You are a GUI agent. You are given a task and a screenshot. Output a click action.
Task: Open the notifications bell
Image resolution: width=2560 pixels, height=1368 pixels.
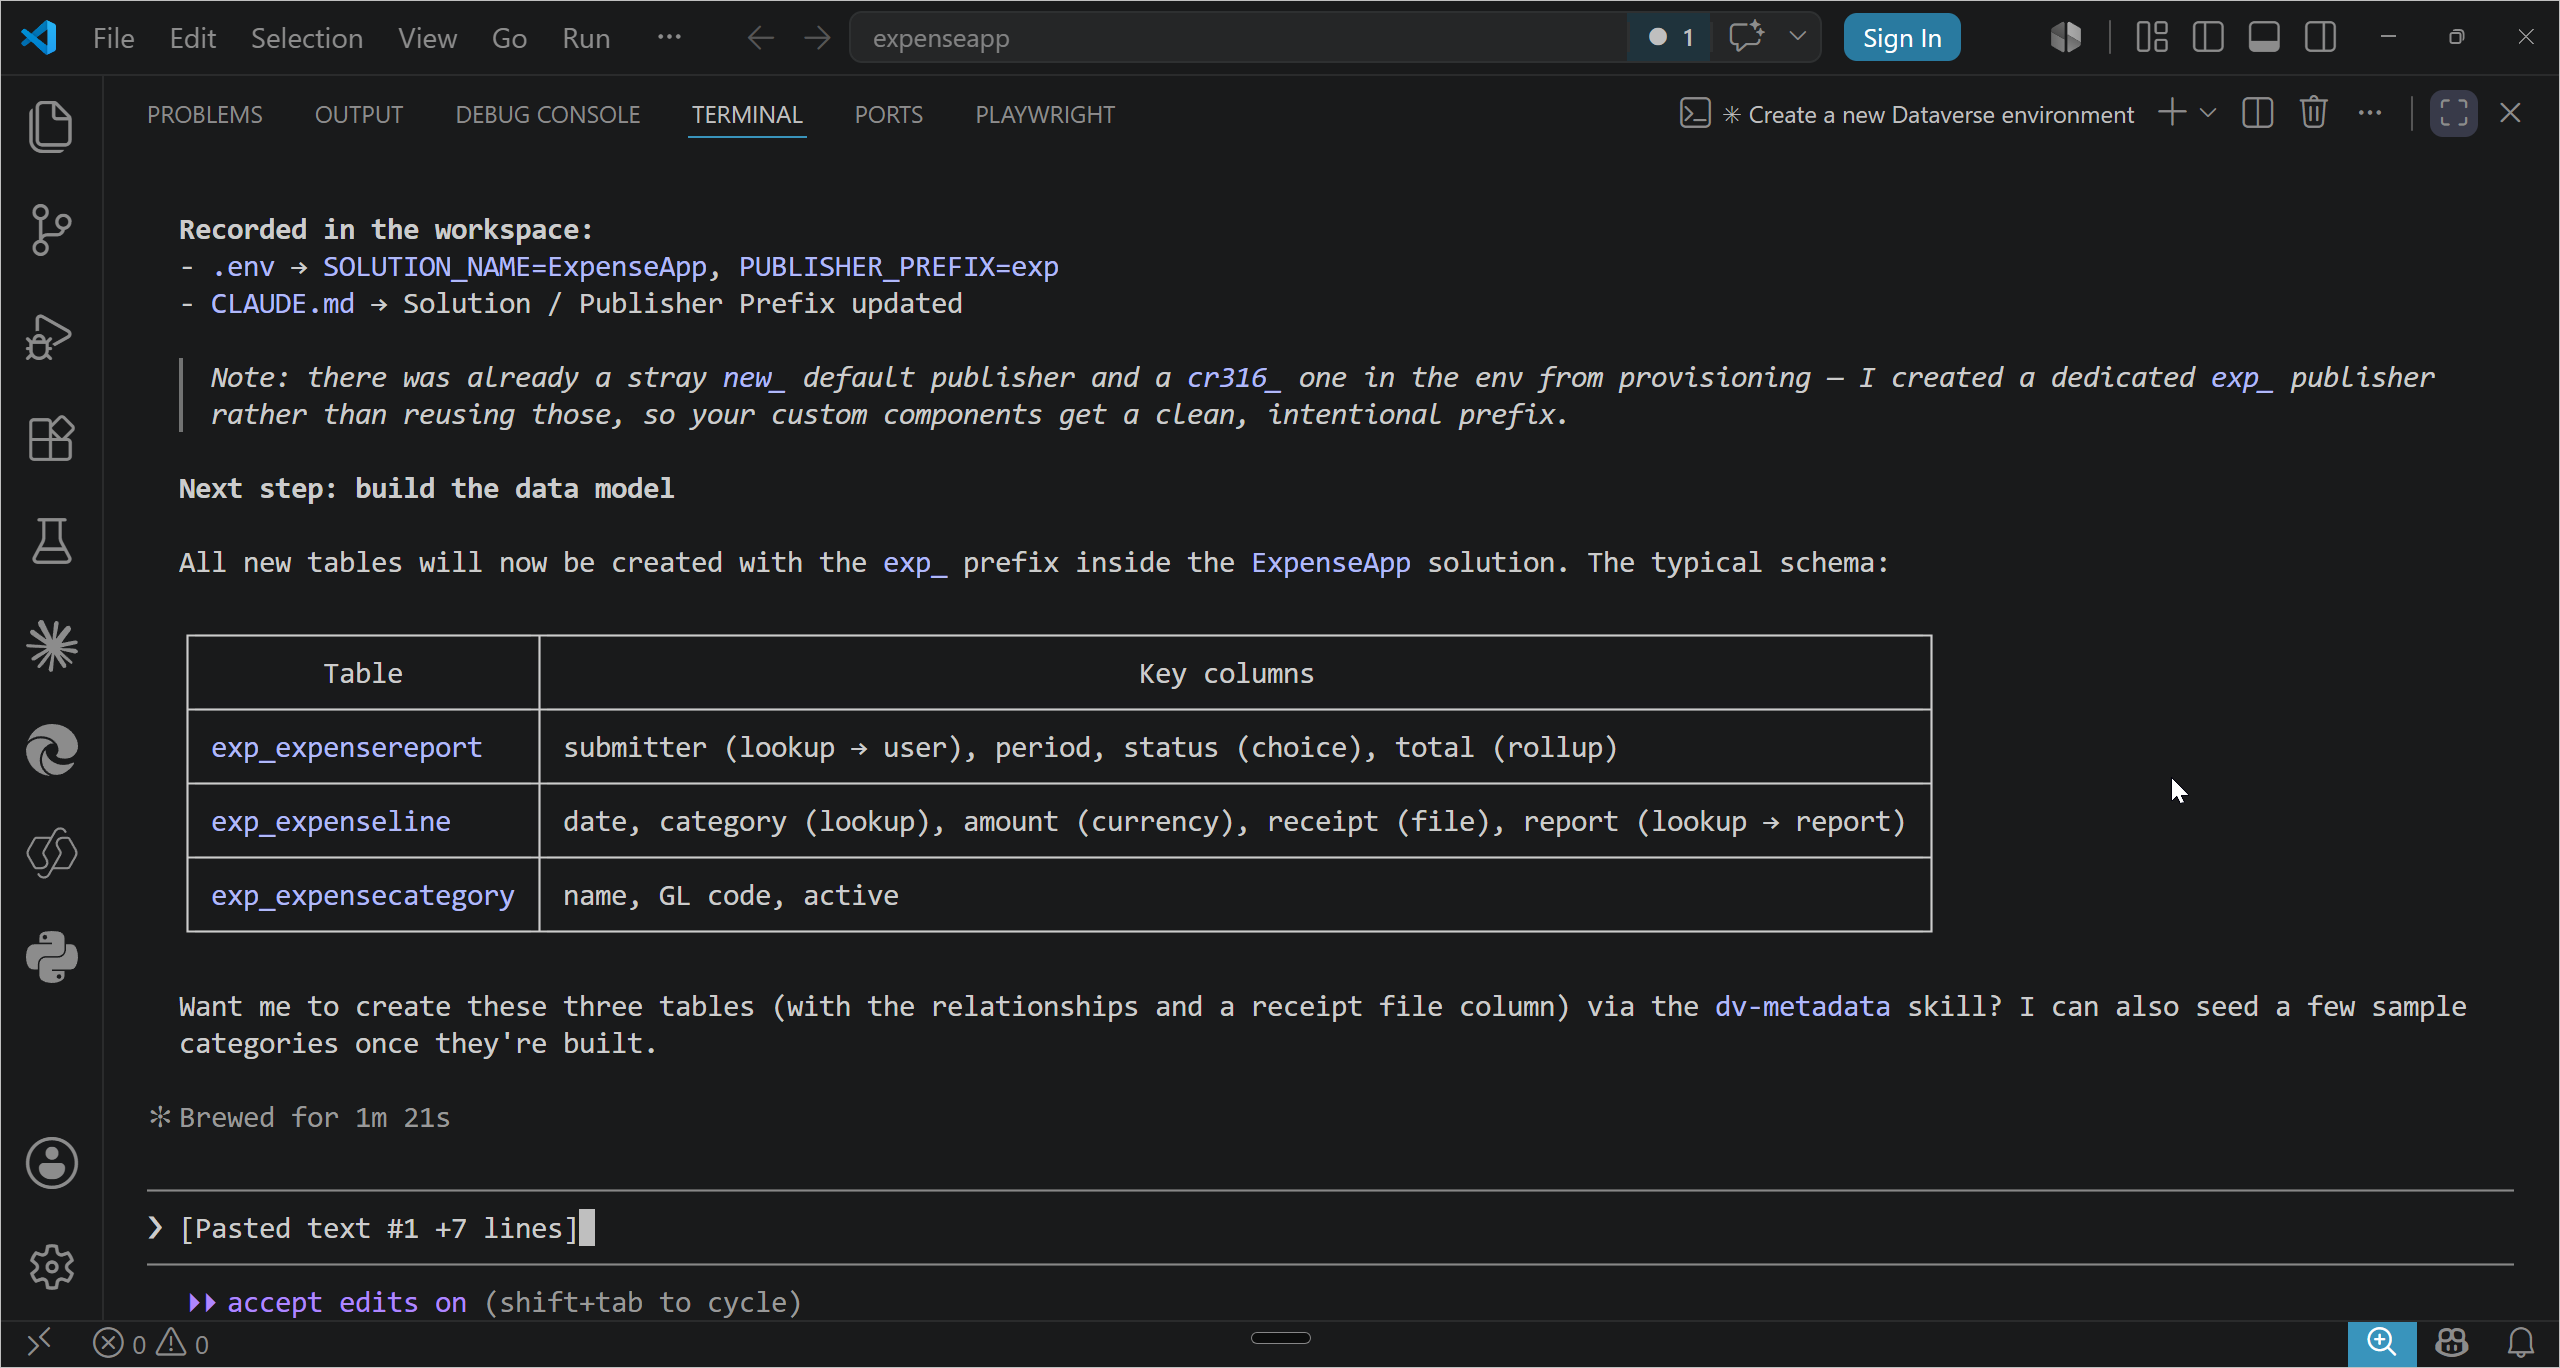click(2521, 1343)
